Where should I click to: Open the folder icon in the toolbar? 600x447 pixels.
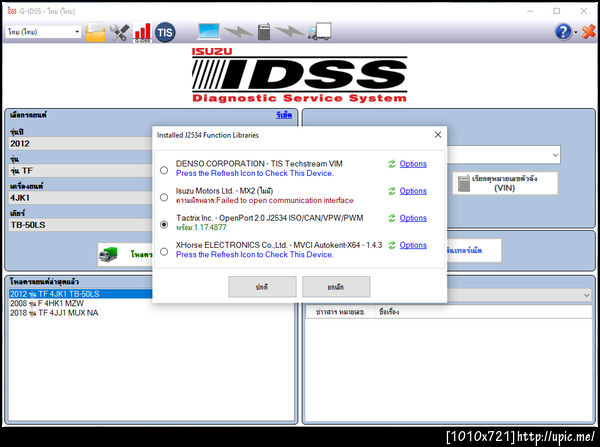tap(95, 32)
